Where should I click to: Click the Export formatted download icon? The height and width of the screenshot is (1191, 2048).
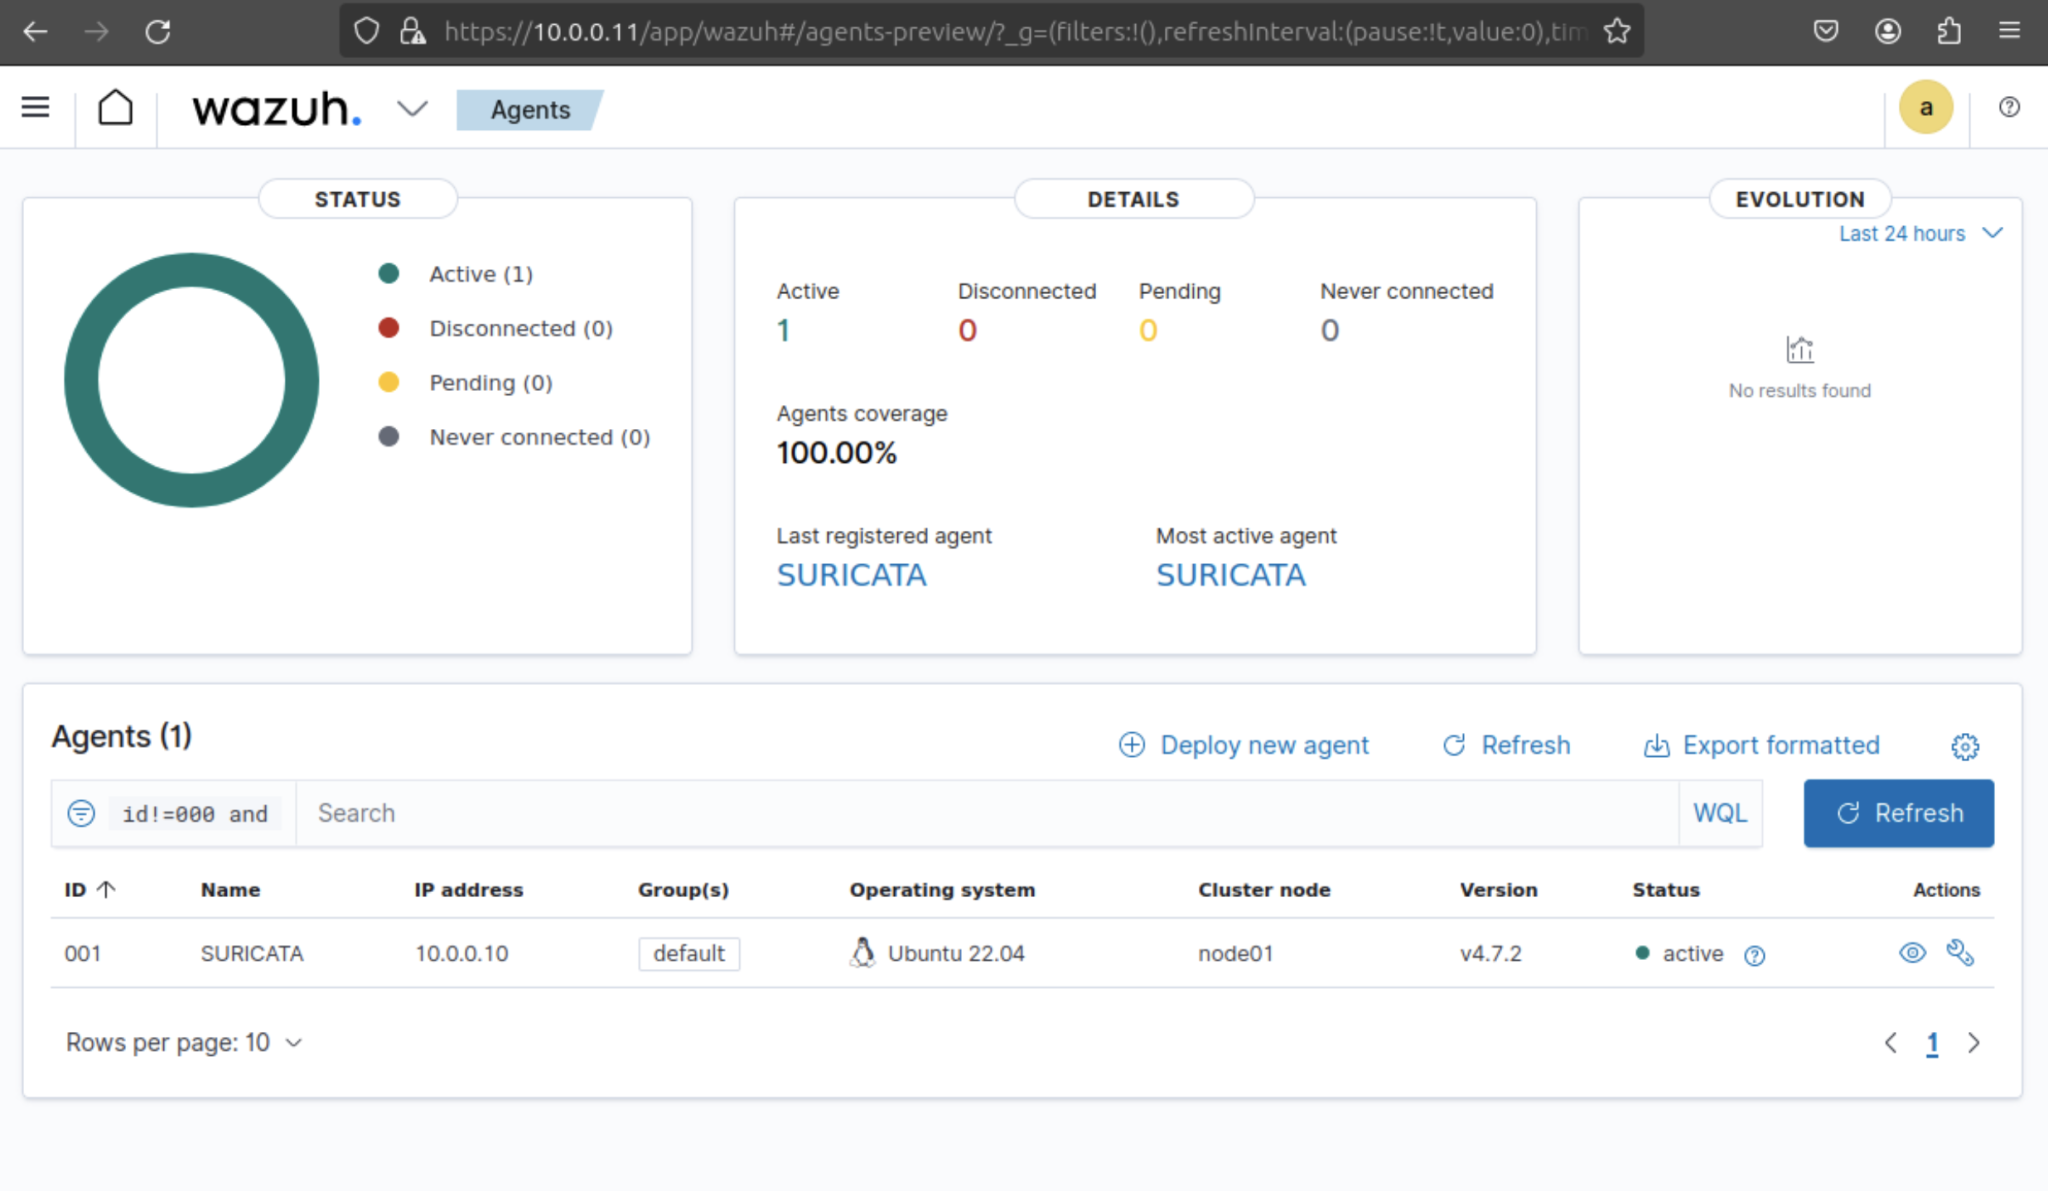[1657, 745]
